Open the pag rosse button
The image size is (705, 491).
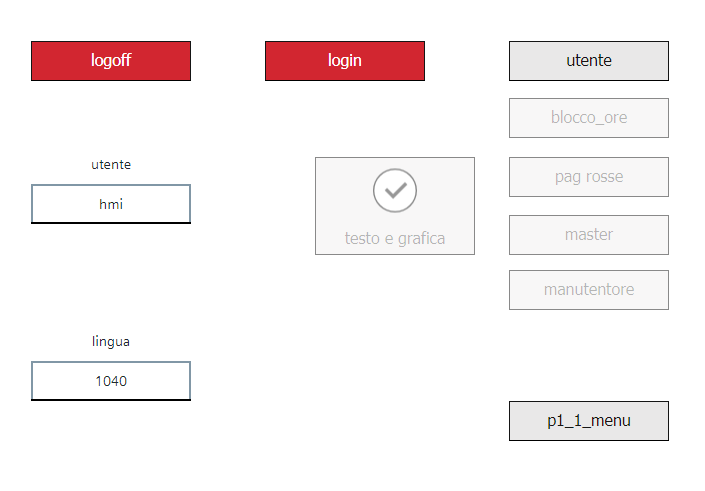click(x=588, y=177)
